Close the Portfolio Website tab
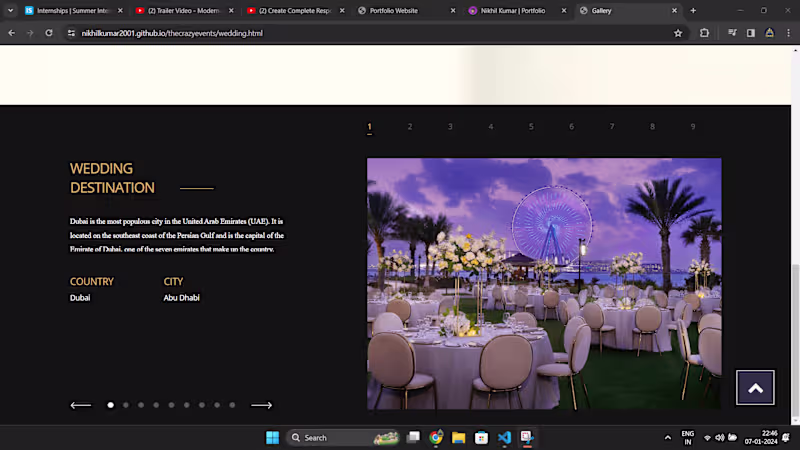 (x=453, y=10)
